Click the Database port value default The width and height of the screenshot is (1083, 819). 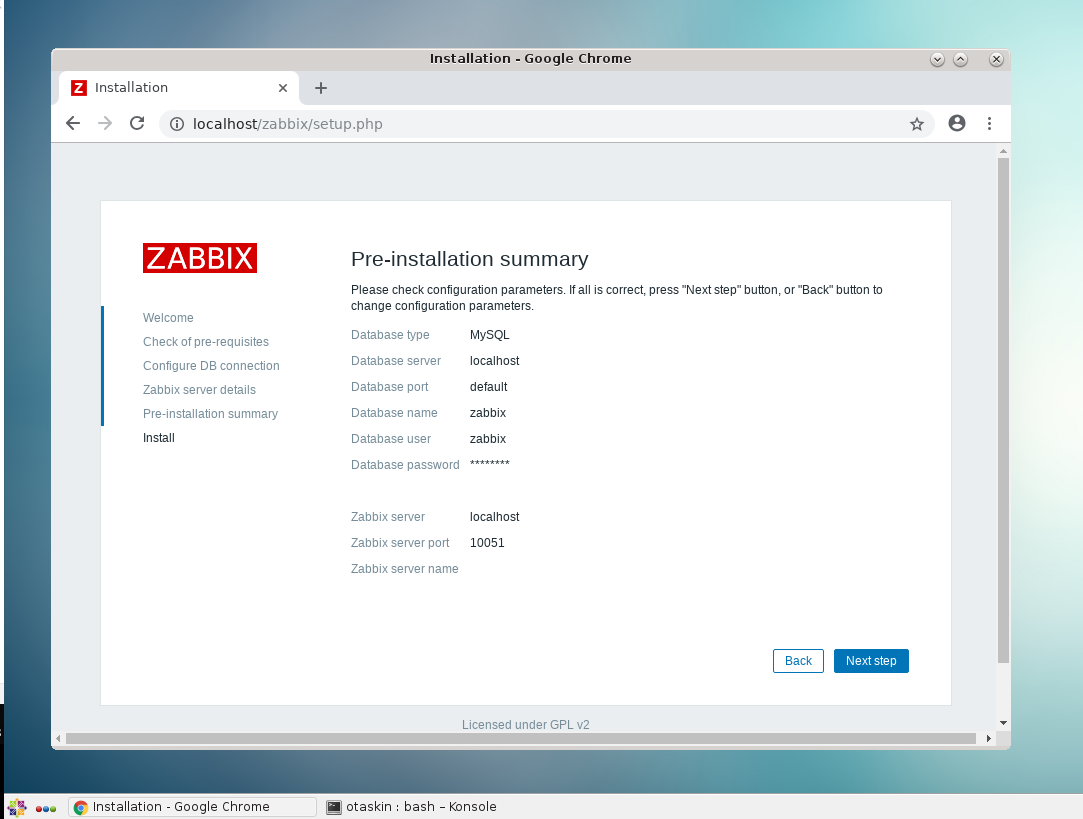(x=488, y=387)
